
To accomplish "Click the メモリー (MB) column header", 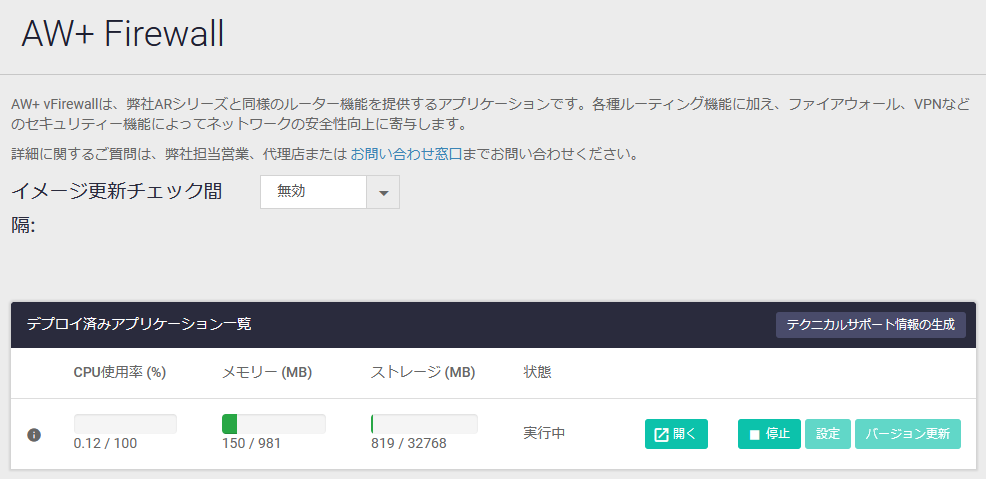I will click(x=267, y=373).
